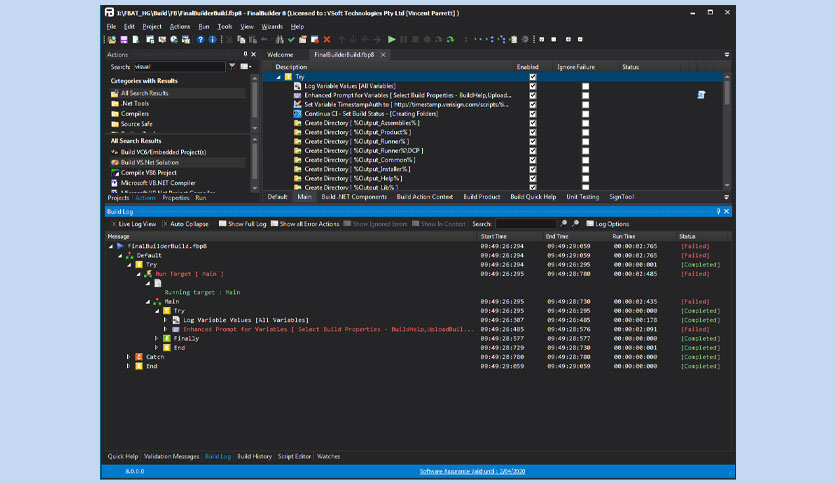Toggle the Enabled checkbox for the Try action
This screenshot has width=836, height=484.
point(533,77)
